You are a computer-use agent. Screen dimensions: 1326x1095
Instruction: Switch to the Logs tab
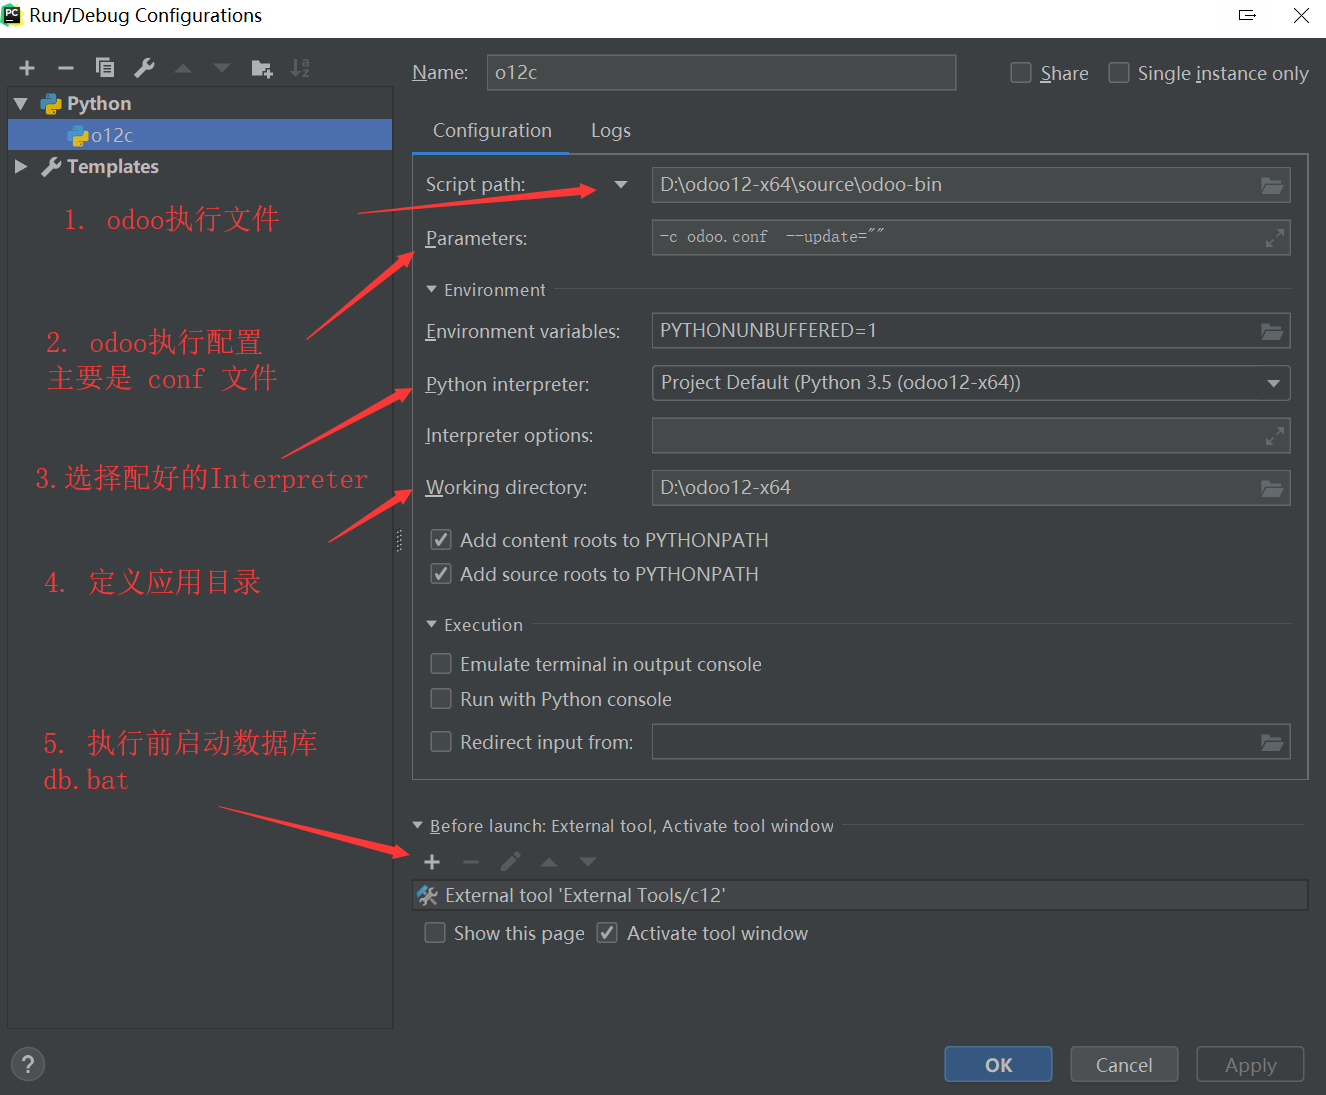click(611, 131)
